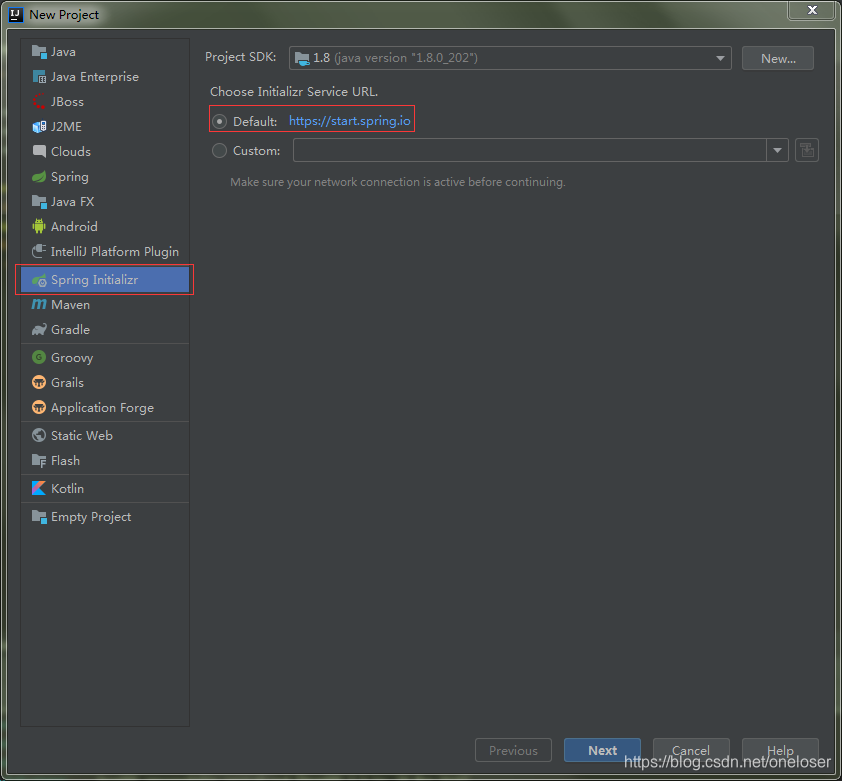Click the IntelliJ logo in title bar
The width and height of the screenshot is (842, 781).
pyautogui.click(x=16, y=15)
